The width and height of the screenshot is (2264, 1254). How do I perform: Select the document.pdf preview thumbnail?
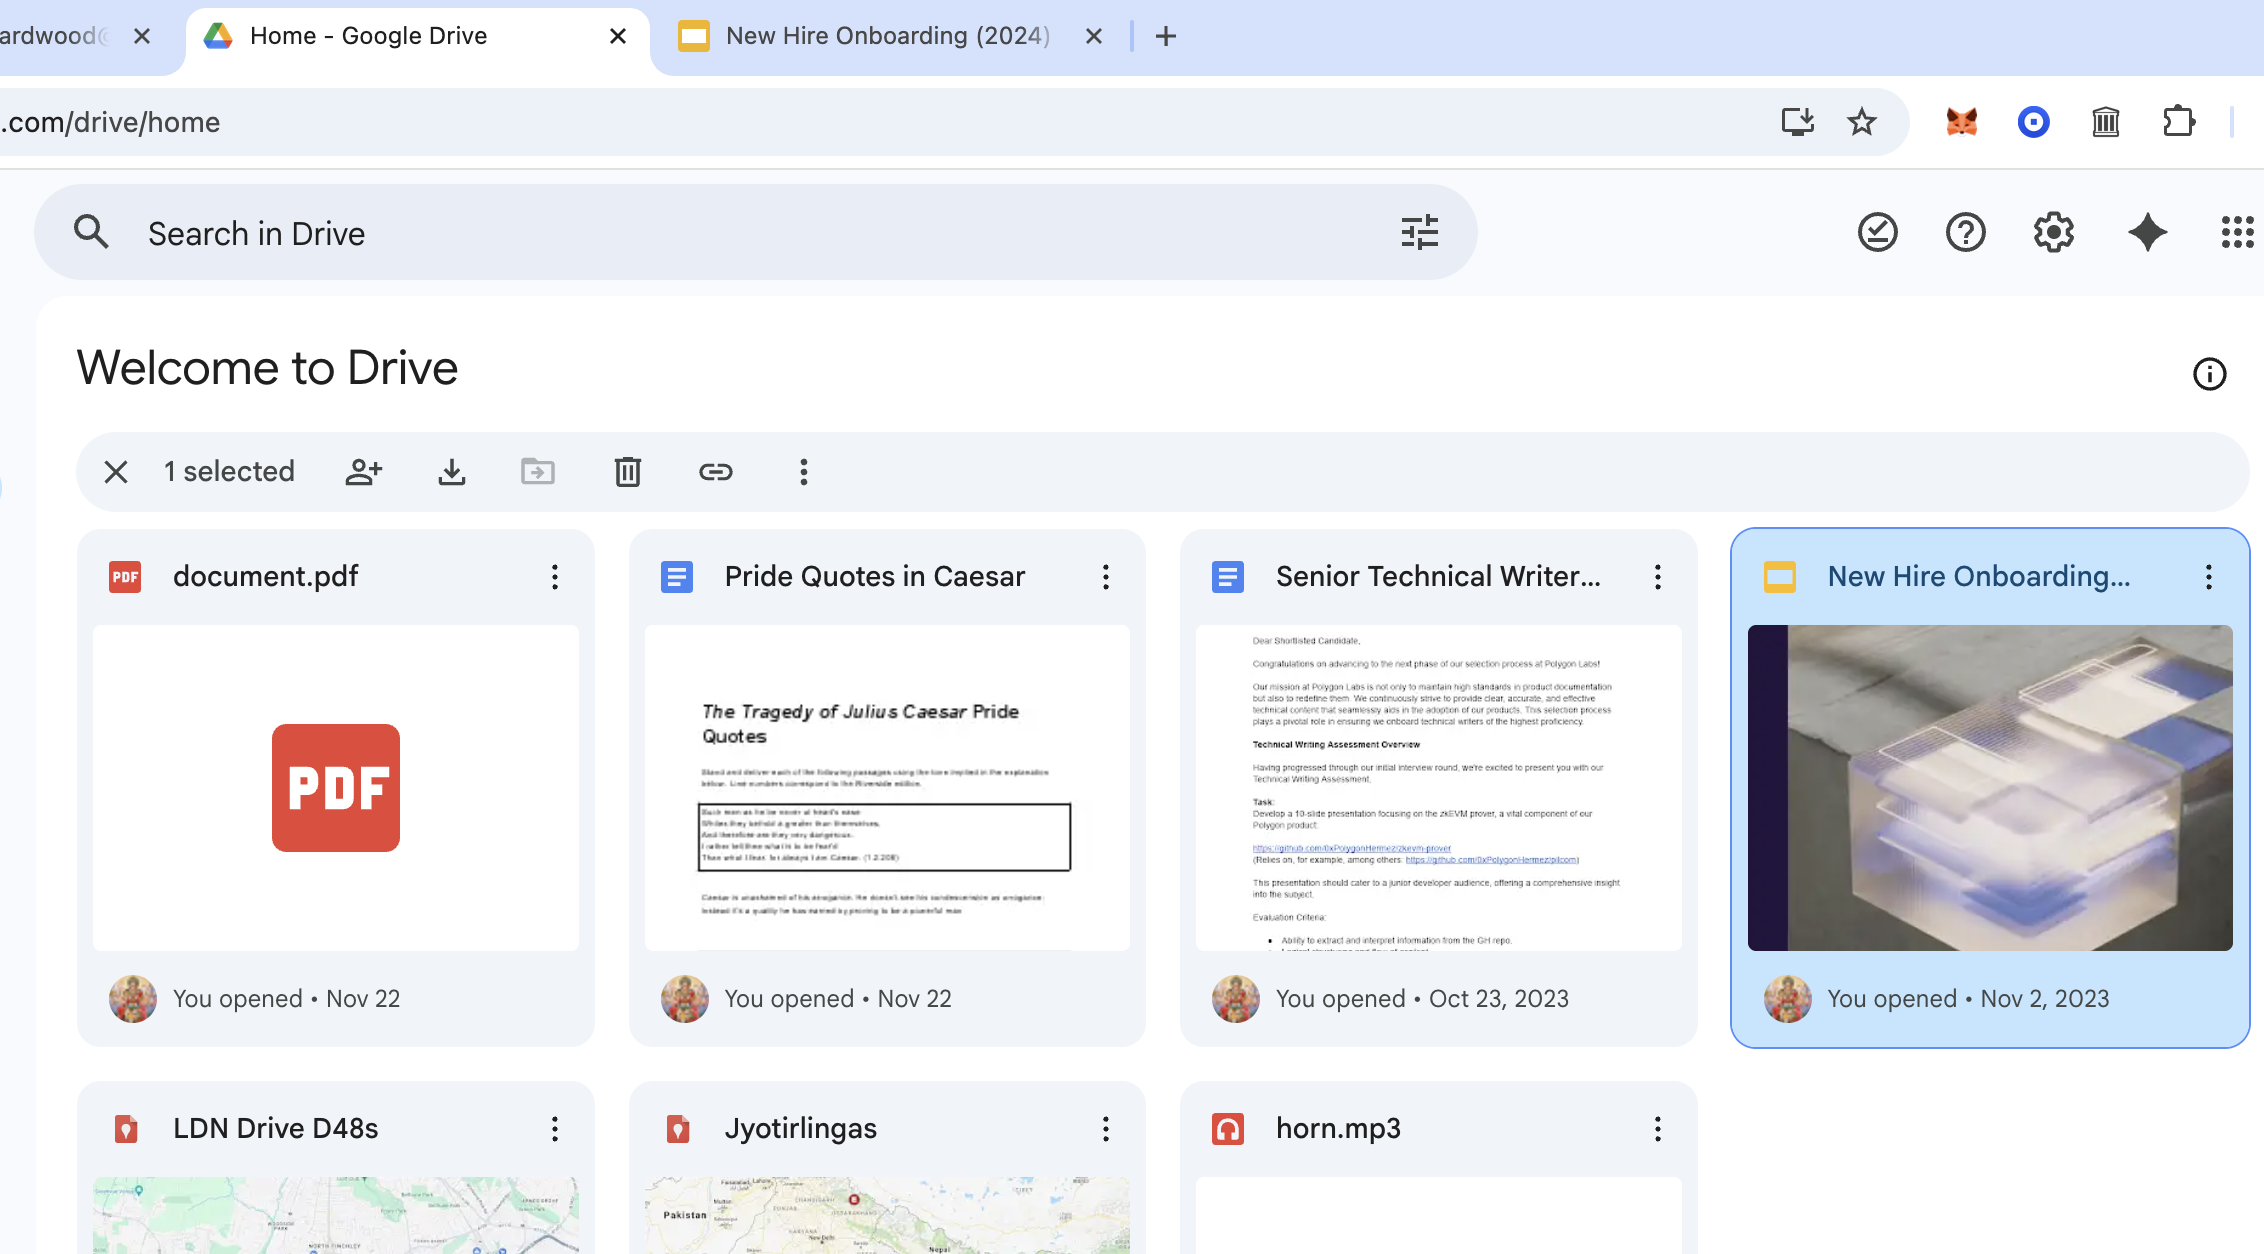pyautogui.click(x=336, y=788)
